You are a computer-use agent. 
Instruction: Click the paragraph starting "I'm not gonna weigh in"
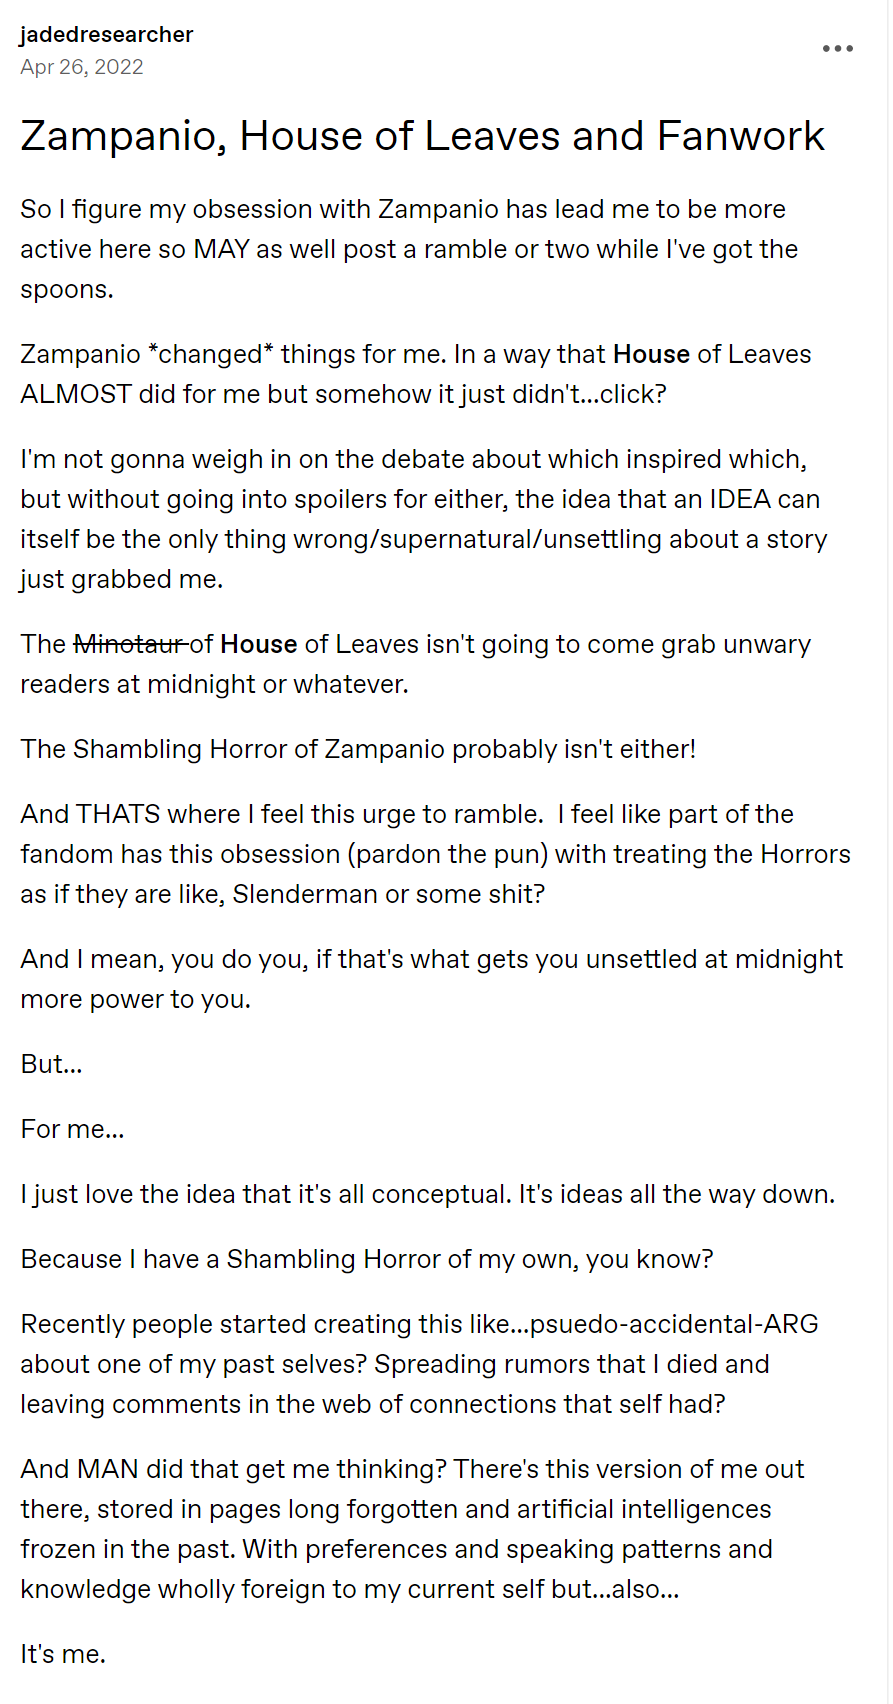tap(424, 519)
